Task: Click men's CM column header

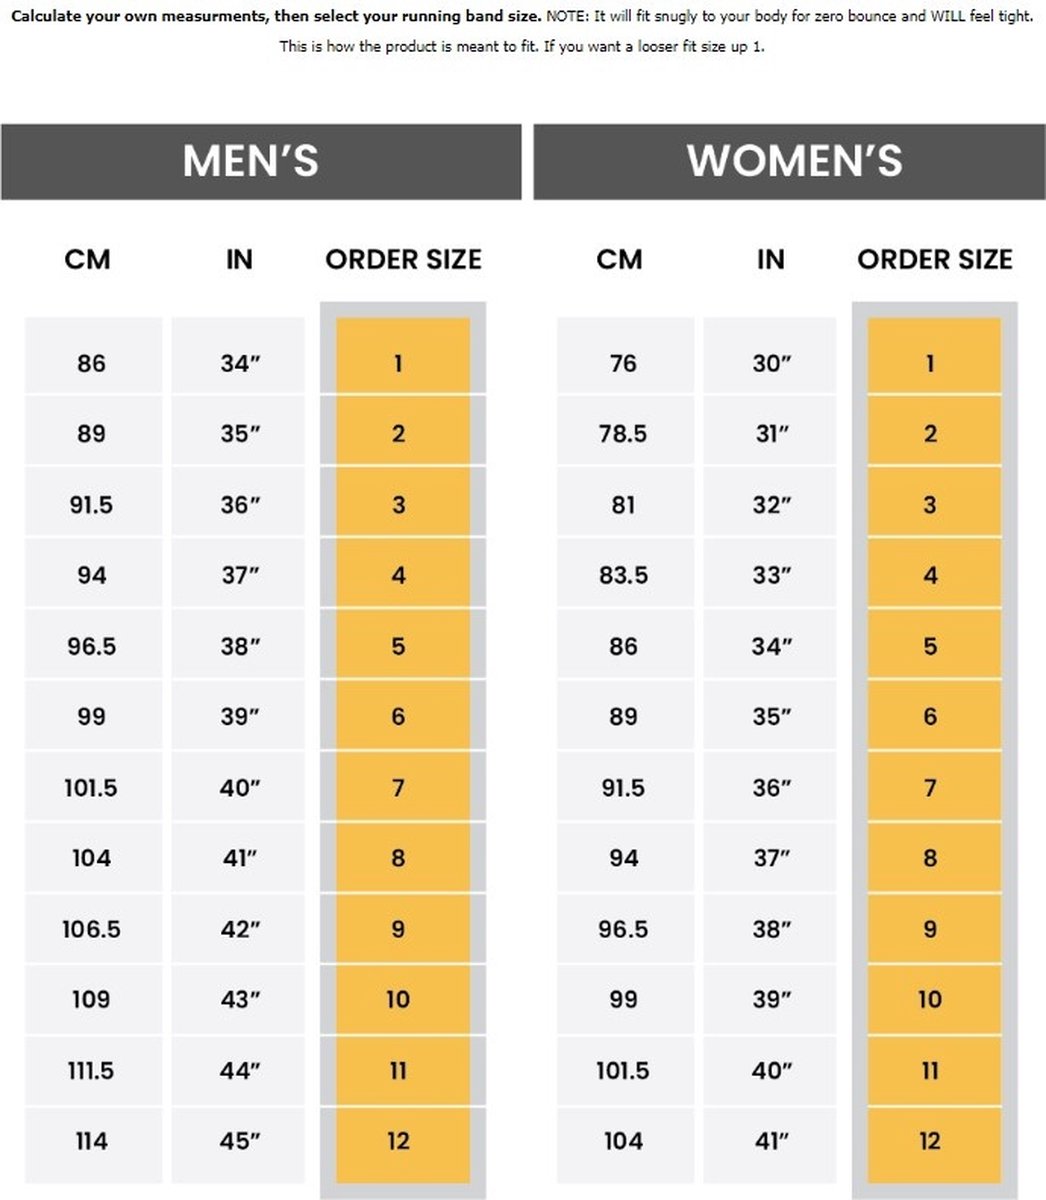Action: [88, 260]
